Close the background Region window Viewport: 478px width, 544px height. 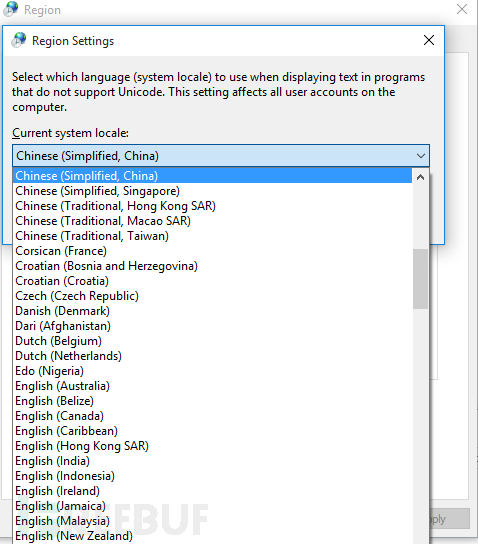[462, 9]
